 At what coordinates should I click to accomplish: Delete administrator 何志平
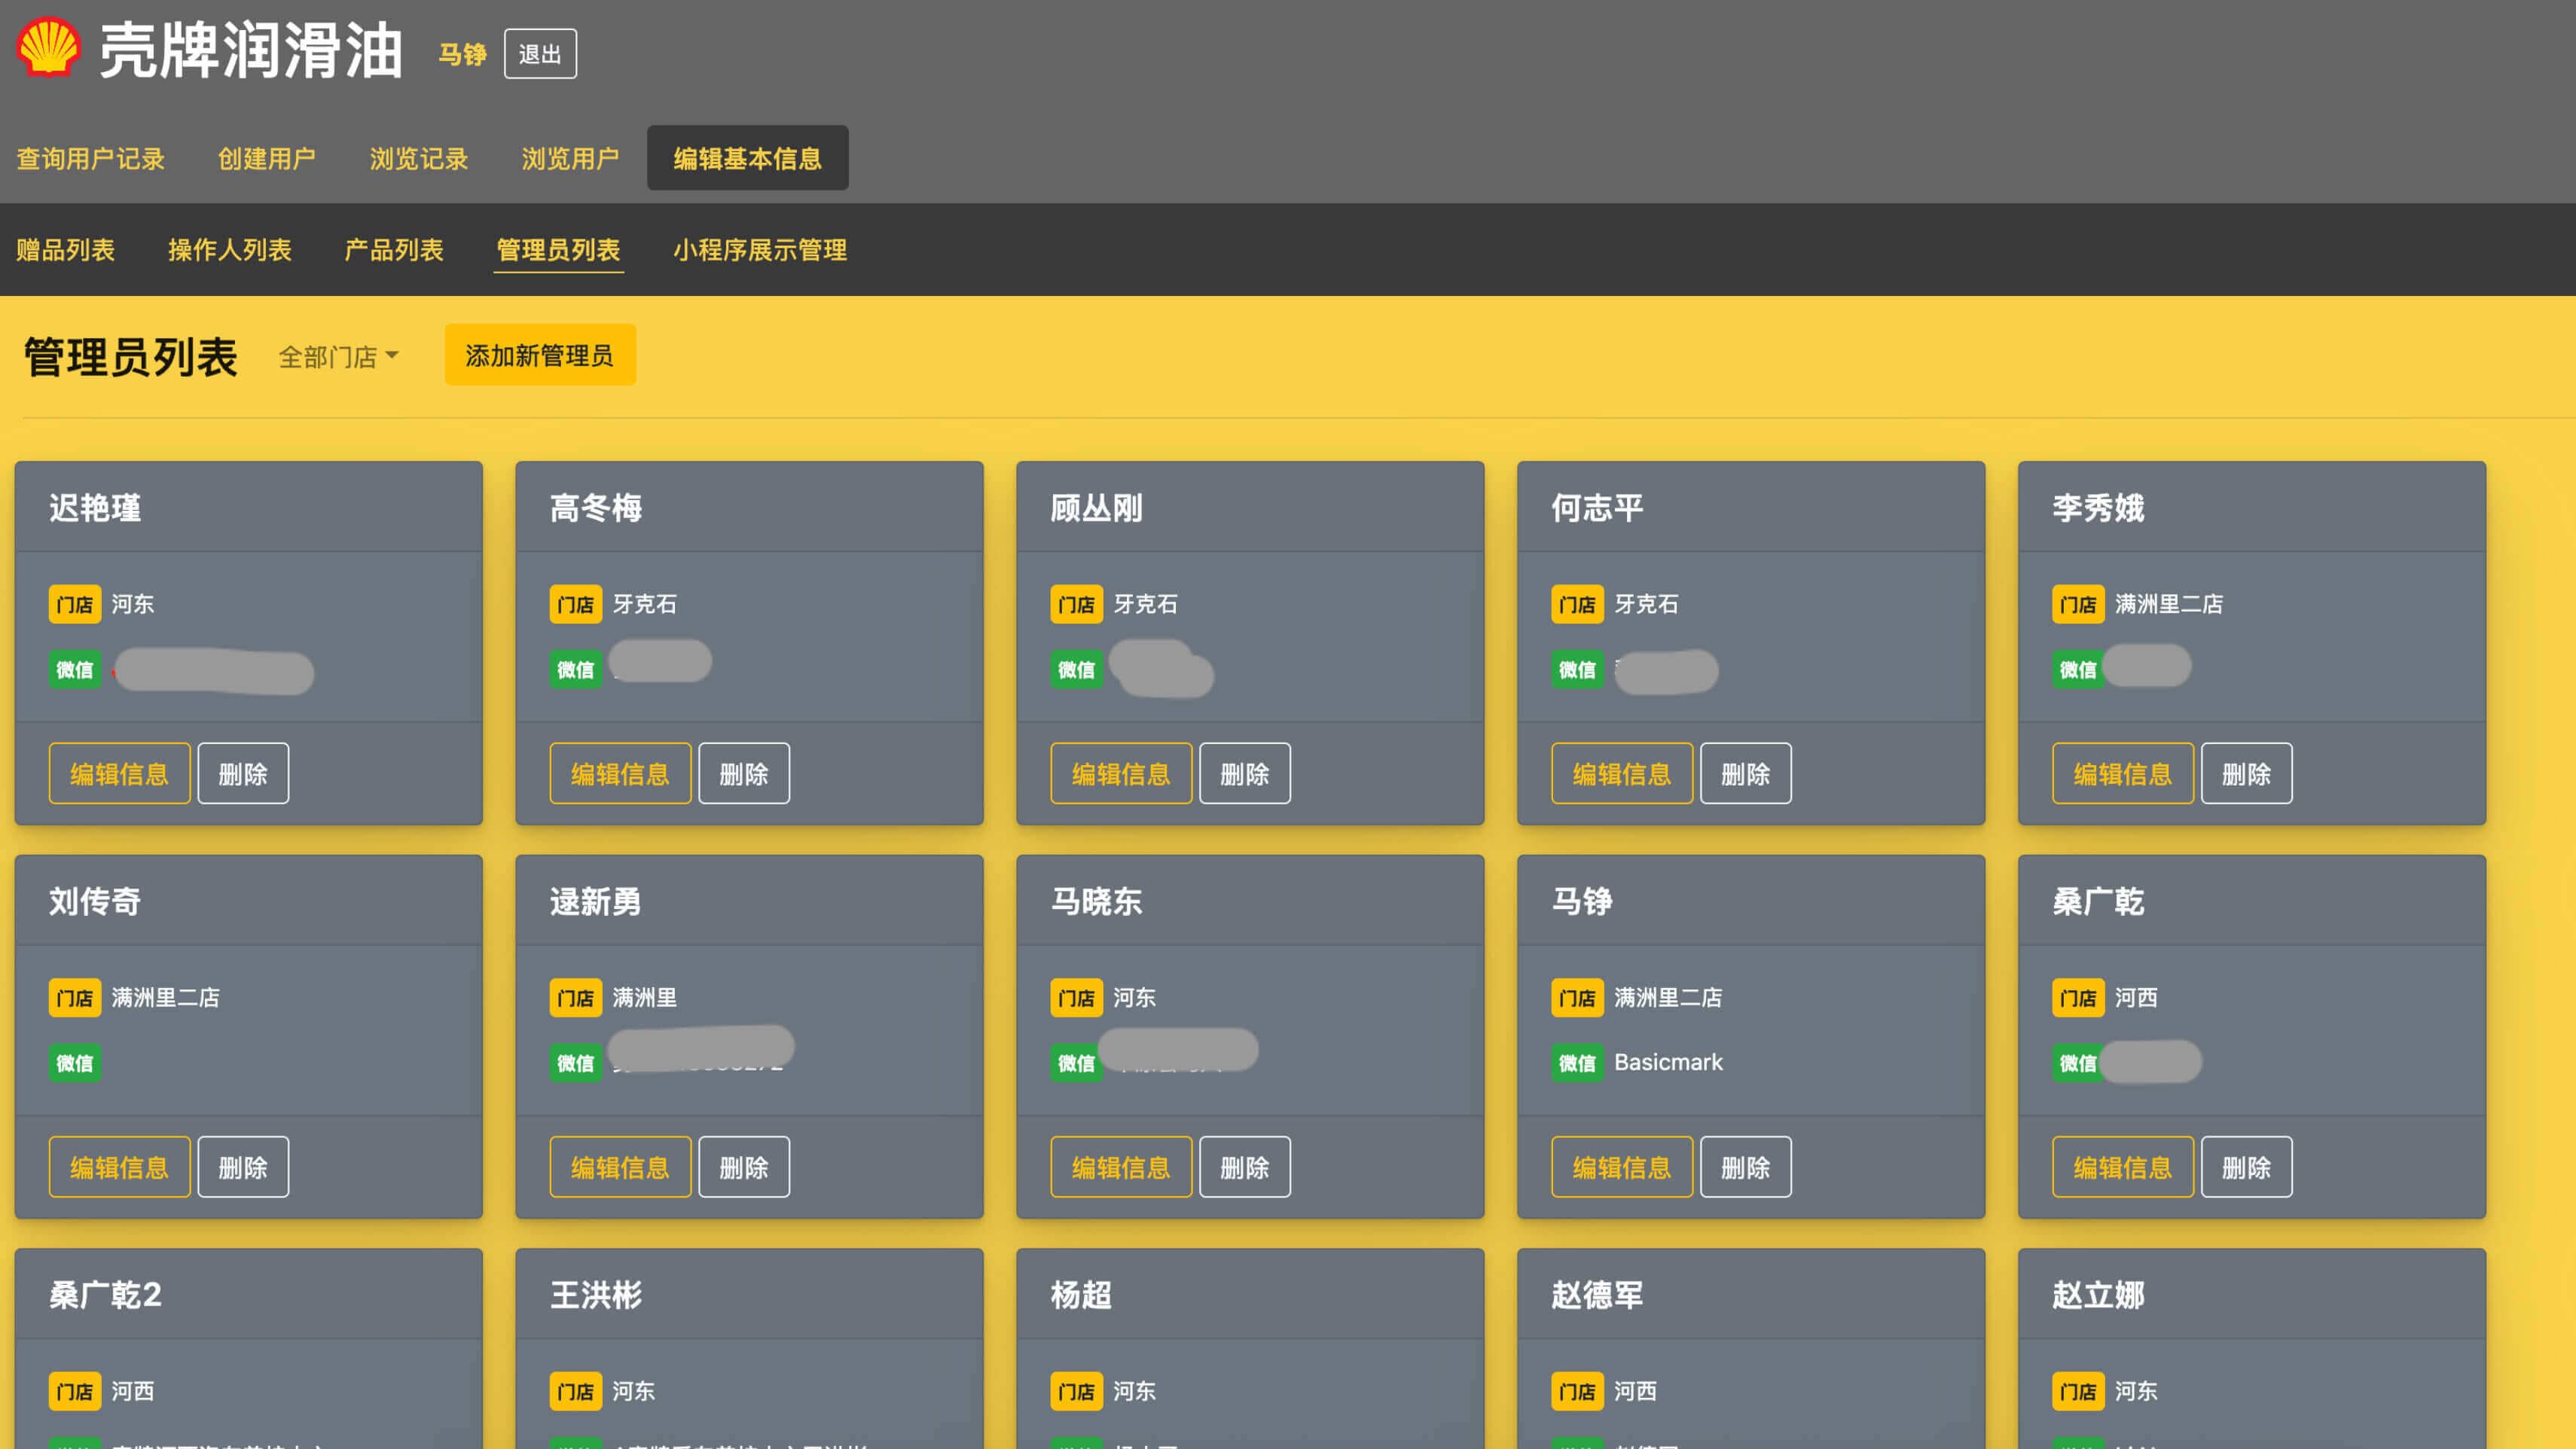(1745, 773)
